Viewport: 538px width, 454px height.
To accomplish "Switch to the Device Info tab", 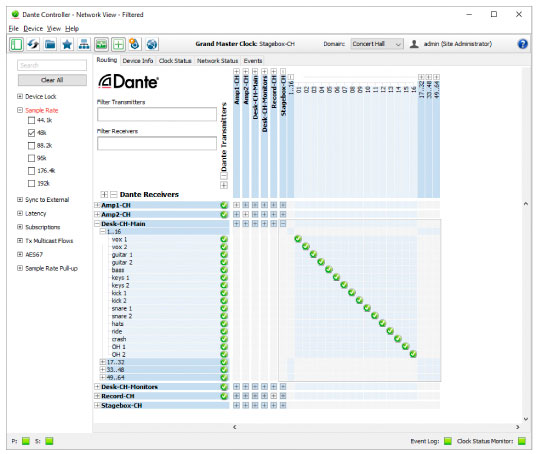I will click(138, 61).
